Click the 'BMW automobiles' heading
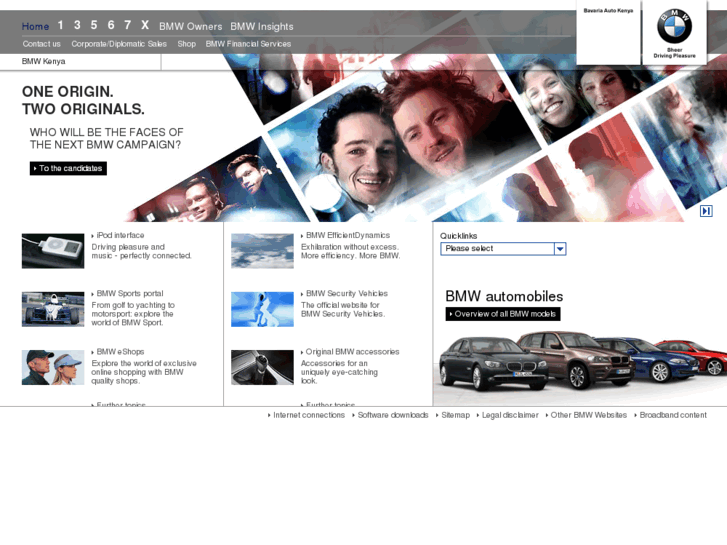This screenshot has width=727, height=545. click(x=504, y=296)
